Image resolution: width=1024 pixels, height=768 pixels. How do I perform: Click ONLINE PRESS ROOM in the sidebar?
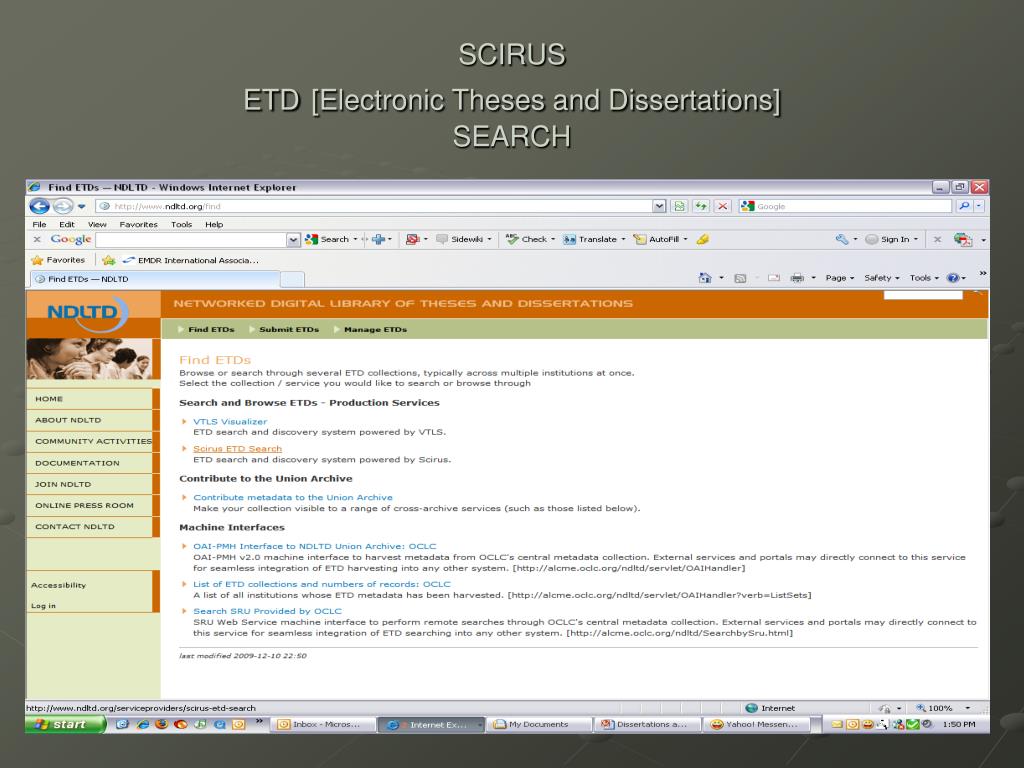coord(89,505)
